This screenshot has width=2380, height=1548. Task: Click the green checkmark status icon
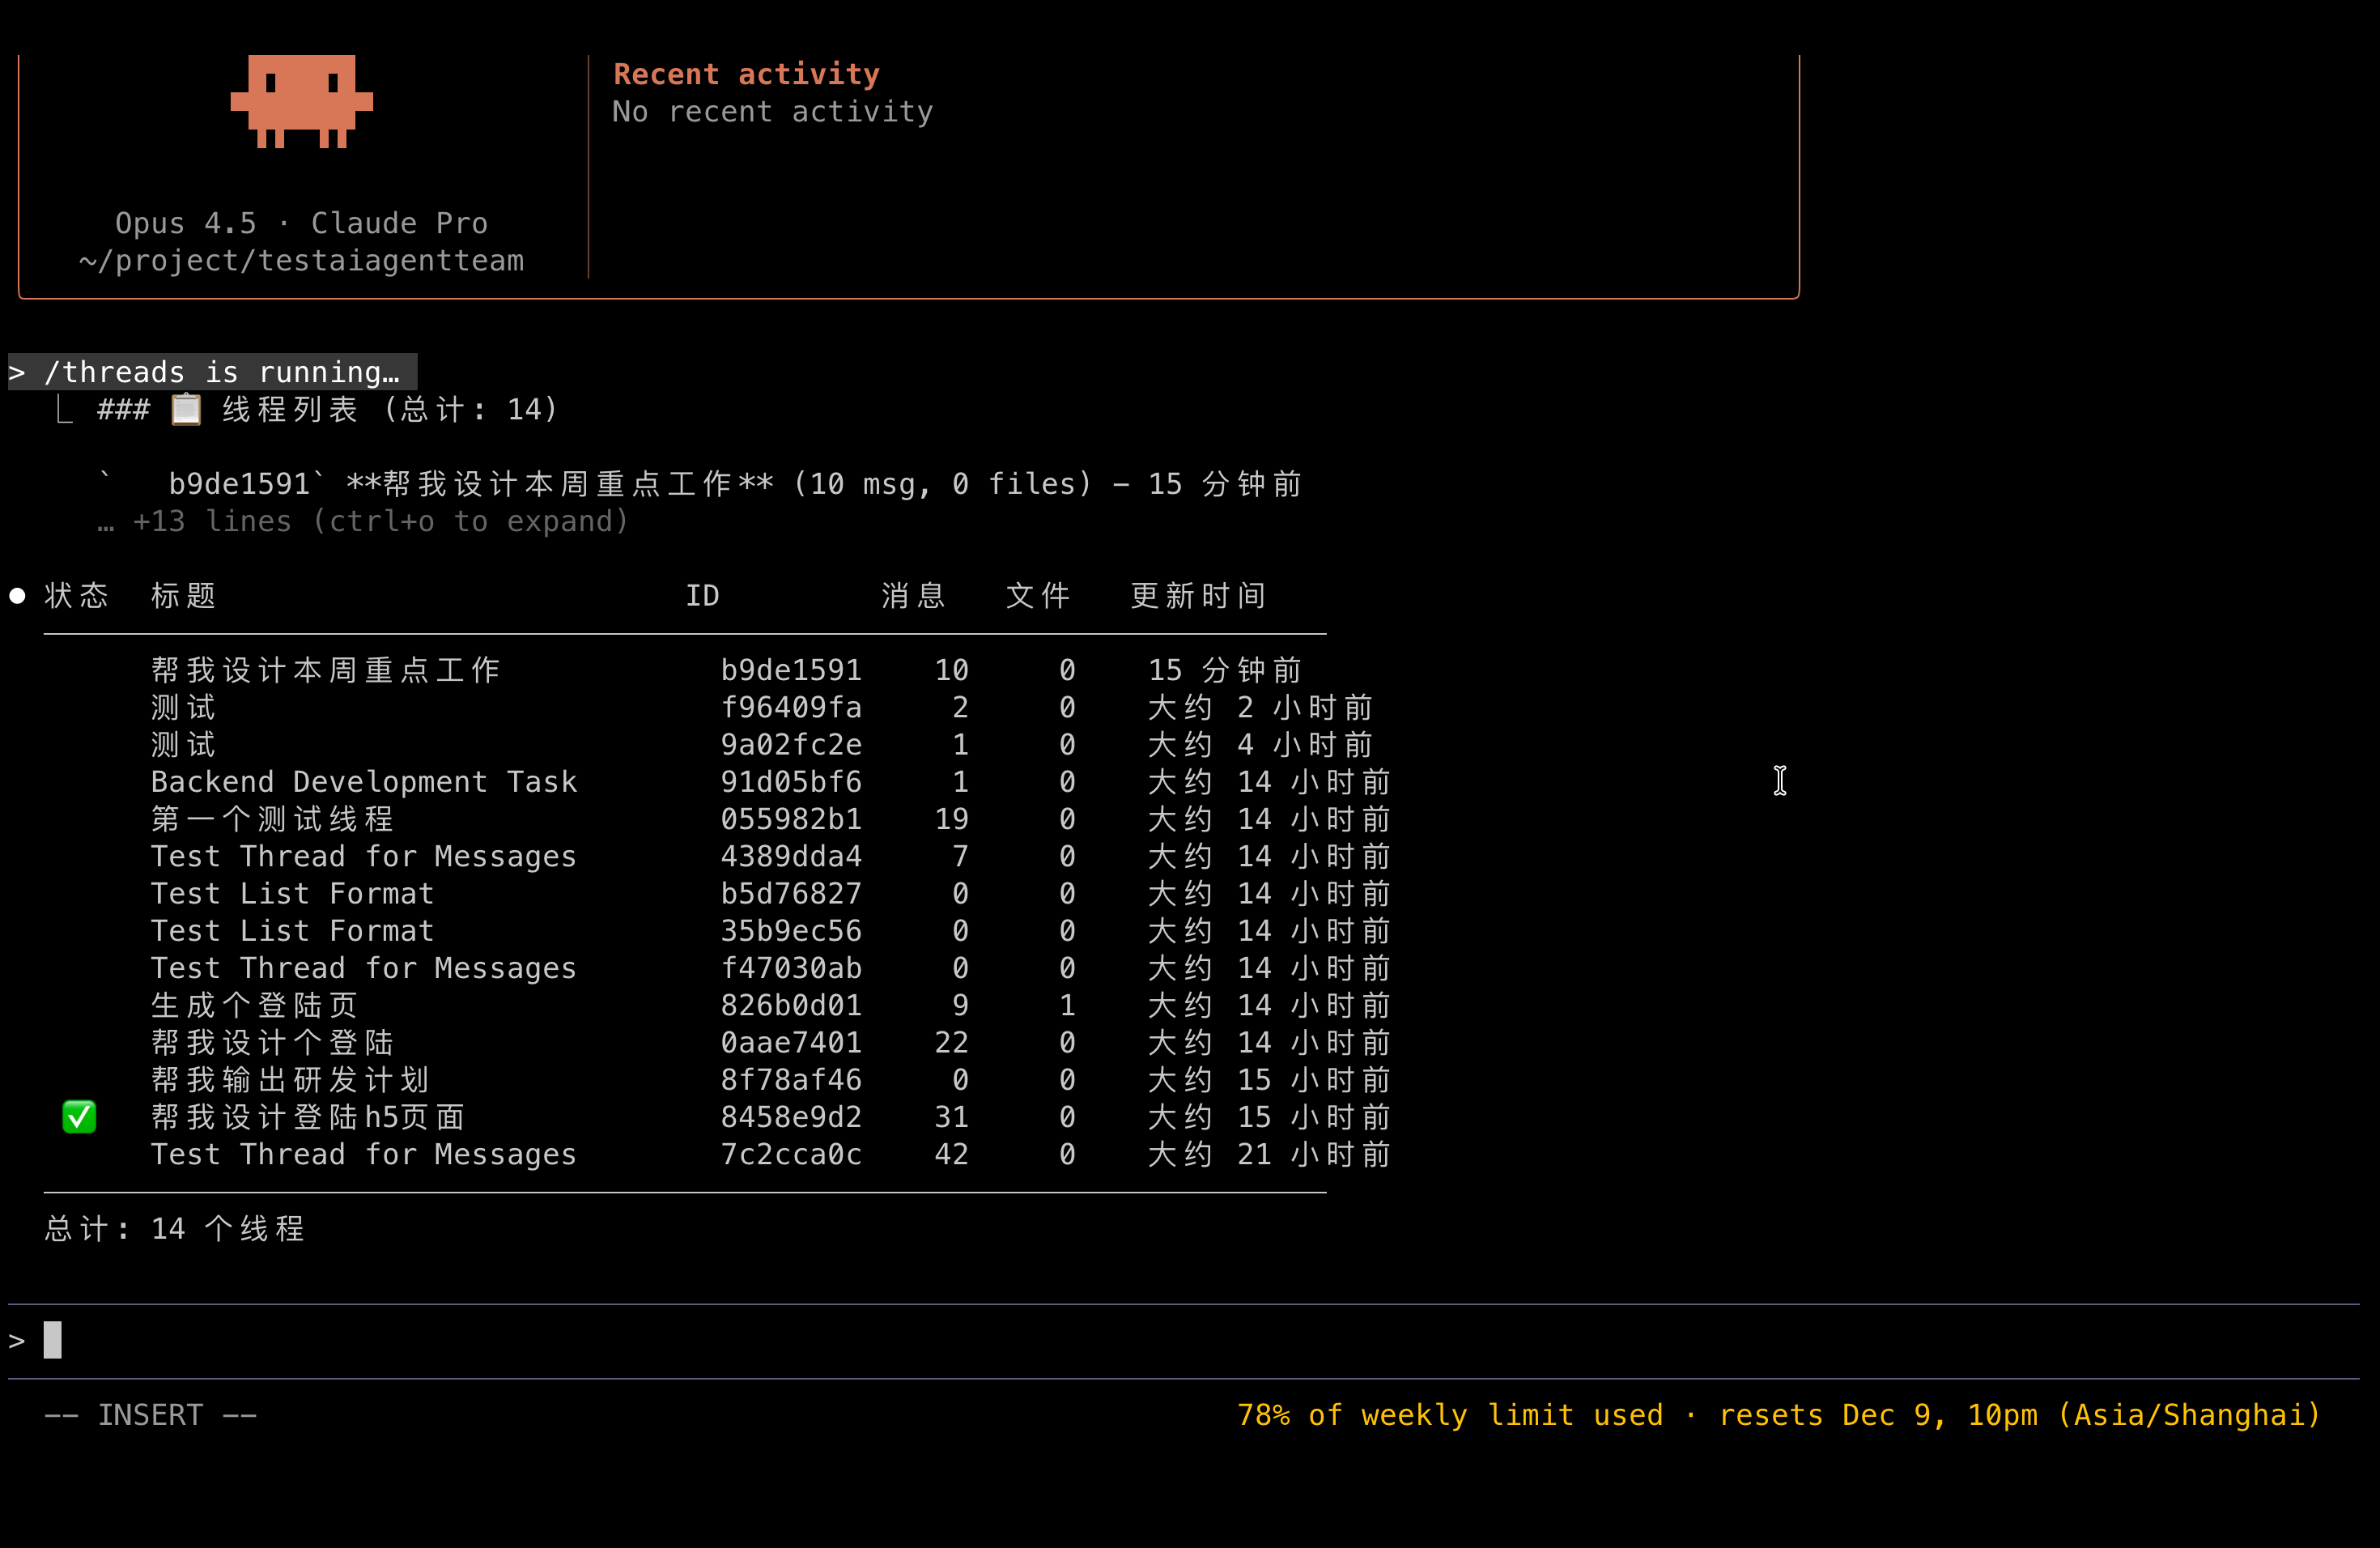click(79, 1117)
